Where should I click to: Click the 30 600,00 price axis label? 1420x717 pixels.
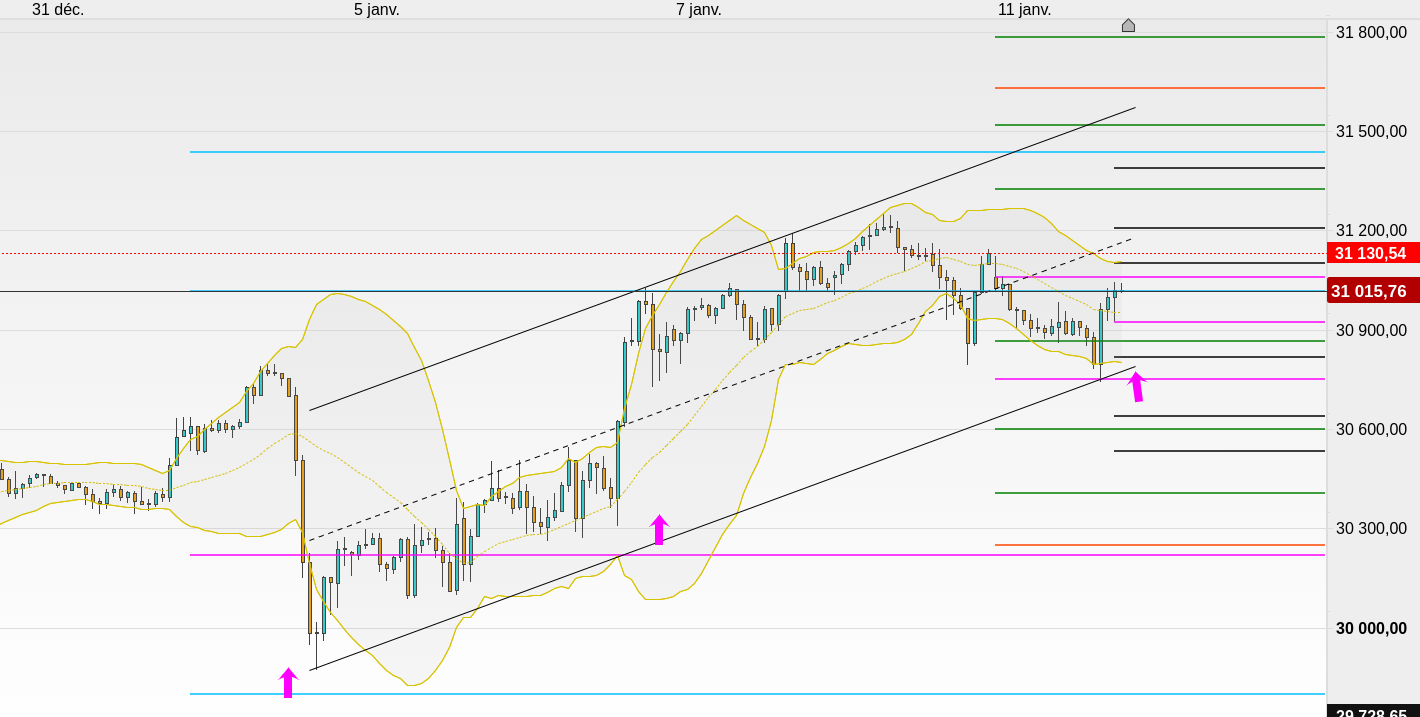[x=1371, y=430]
